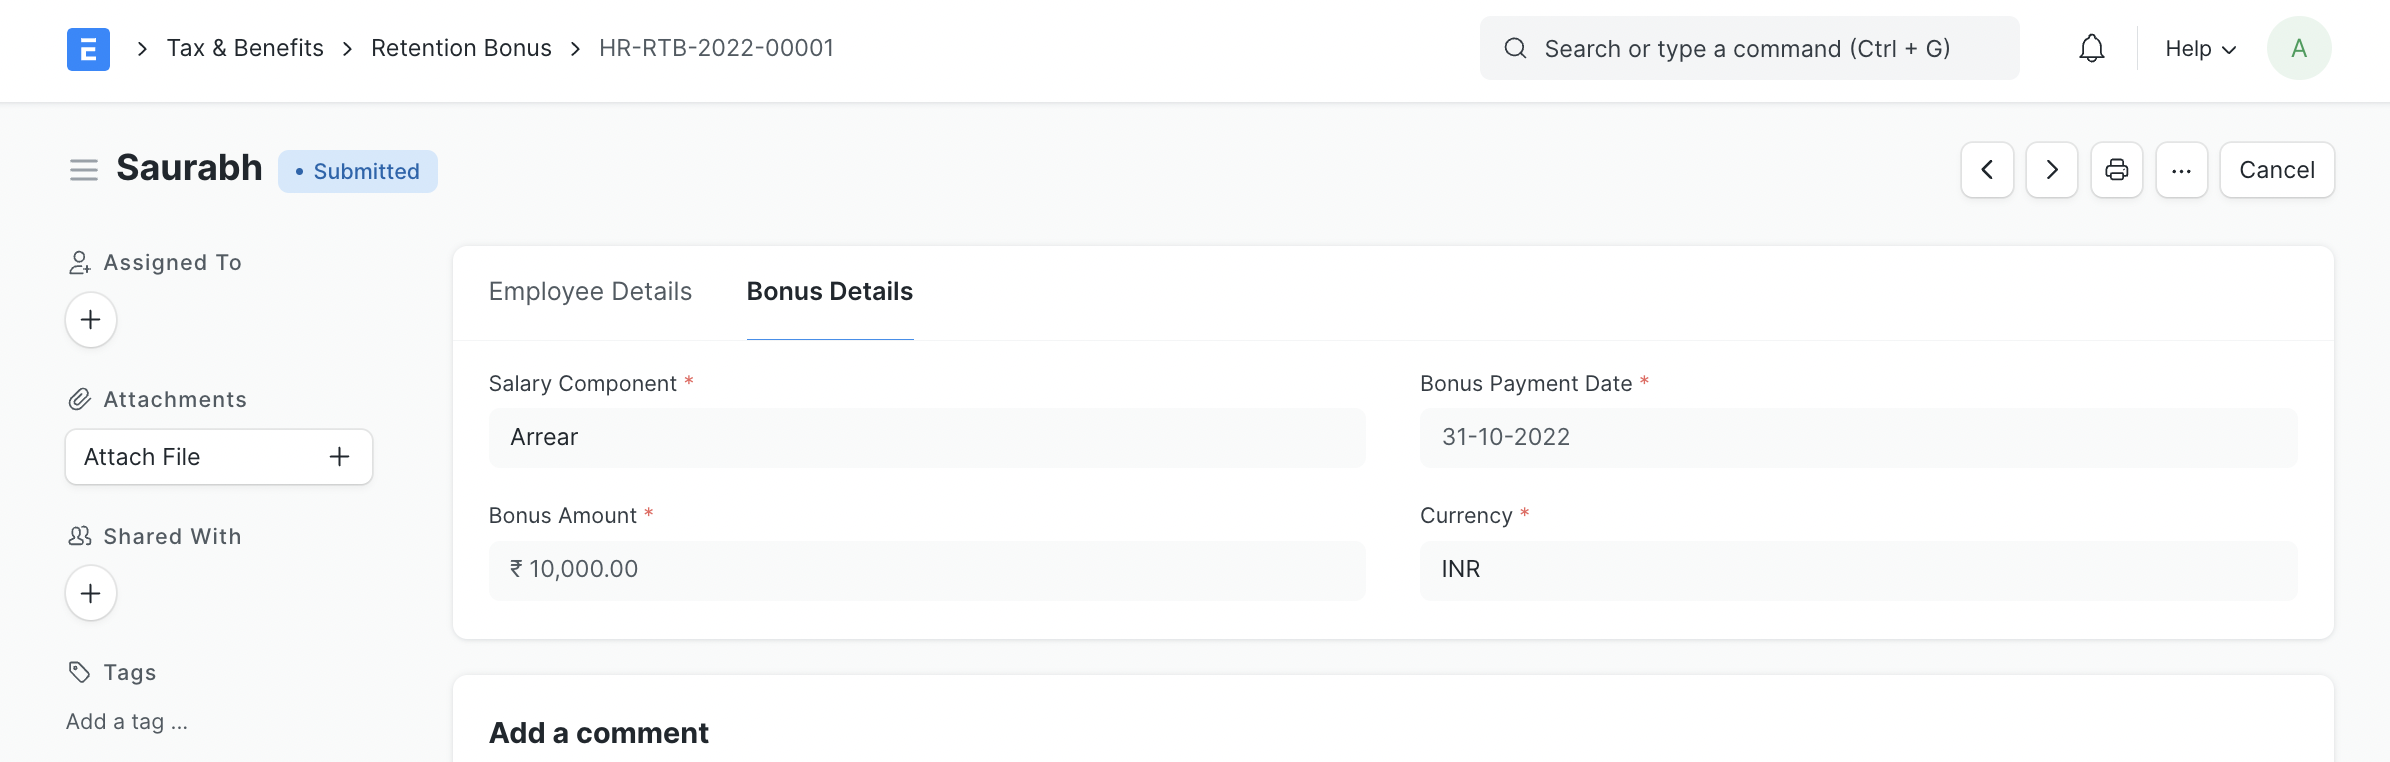Open the three-dot more options menu
The width and height of the screenshot is (2390, 762).
point(2182,170)
